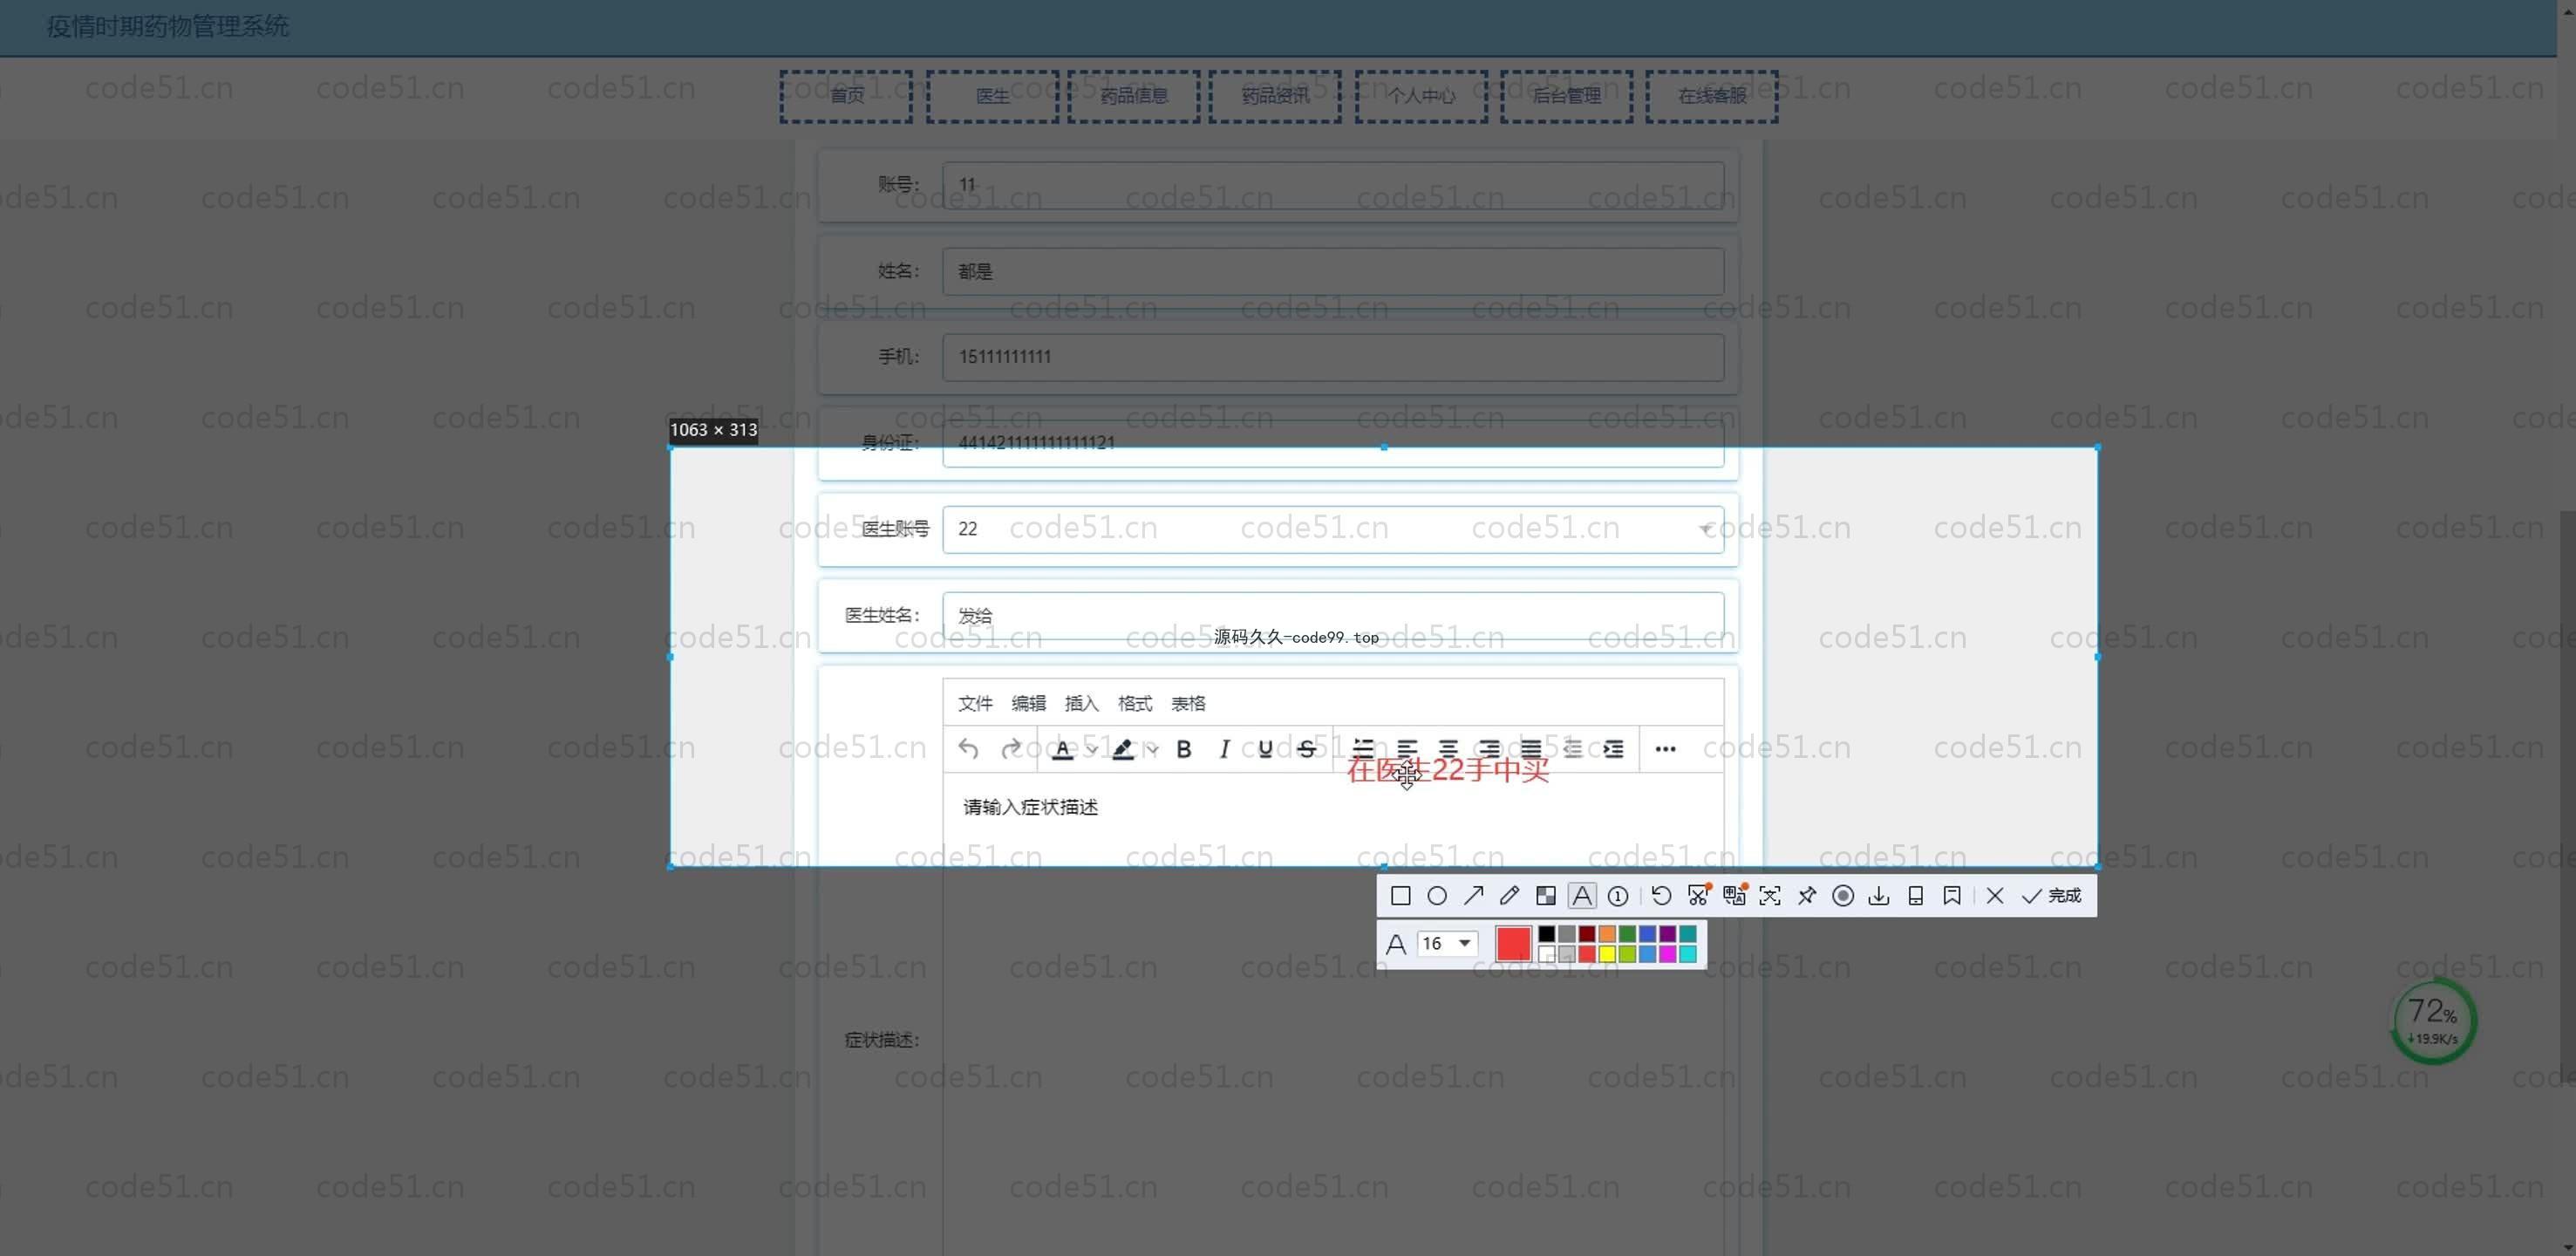Image resolution: width=2576 pixels, height=1256 pixels.
Task: Open the 表格 menu in editor
Action: (x=1188, y=704)
